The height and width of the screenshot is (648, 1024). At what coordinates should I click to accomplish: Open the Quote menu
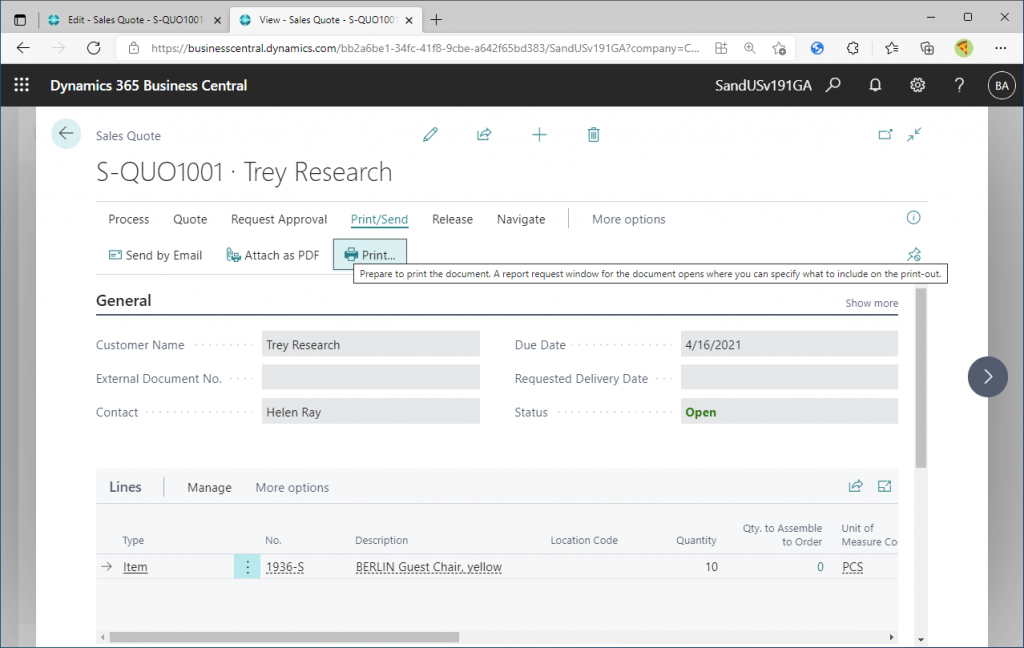coord(190,219)
